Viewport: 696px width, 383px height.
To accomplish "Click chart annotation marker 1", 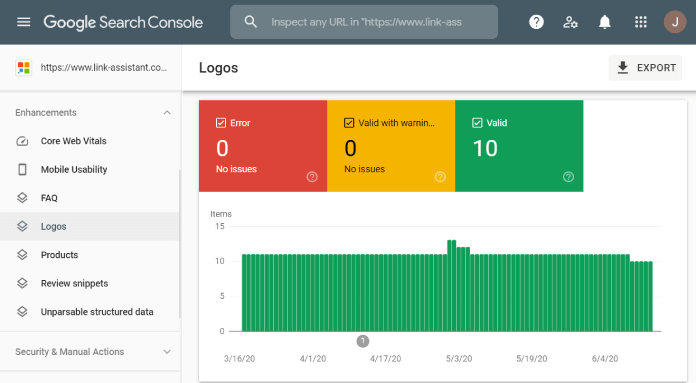I will (x=363, y=341).
